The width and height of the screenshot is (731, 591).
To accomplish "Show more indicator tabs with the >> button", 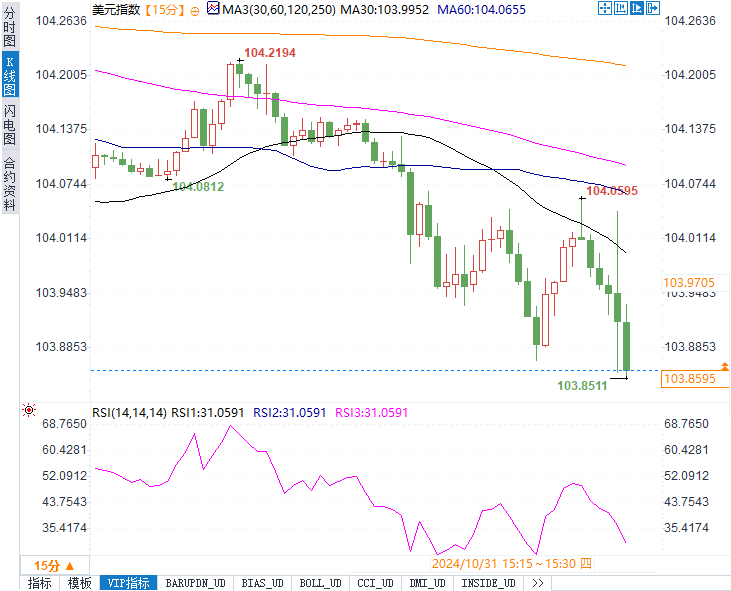I will coord(538,583).
